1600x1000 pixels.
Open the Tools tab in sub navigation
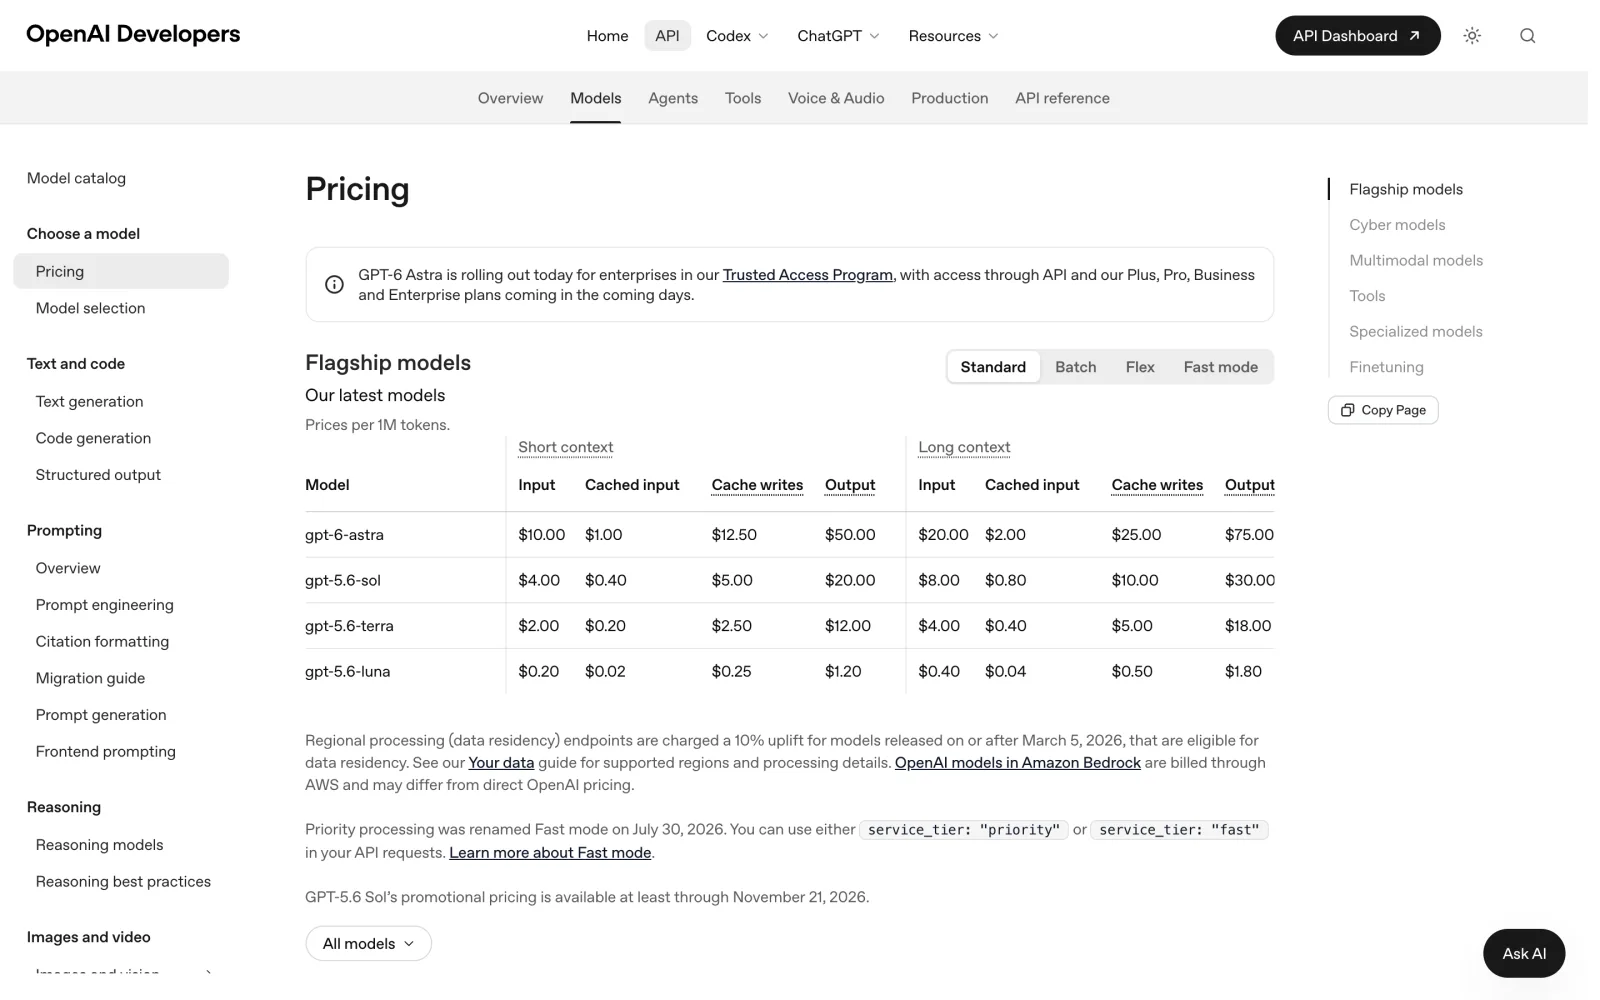743,98
